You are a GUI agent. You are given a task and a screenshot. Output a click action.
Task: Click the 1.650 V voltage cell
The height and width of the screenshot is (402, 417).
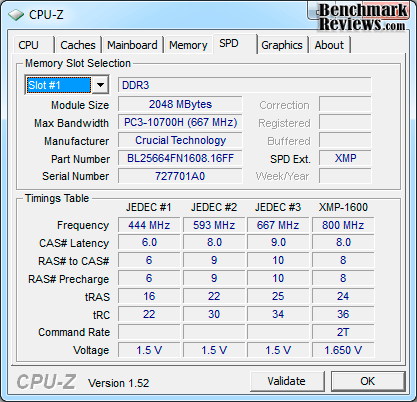[x=343, y=350]
